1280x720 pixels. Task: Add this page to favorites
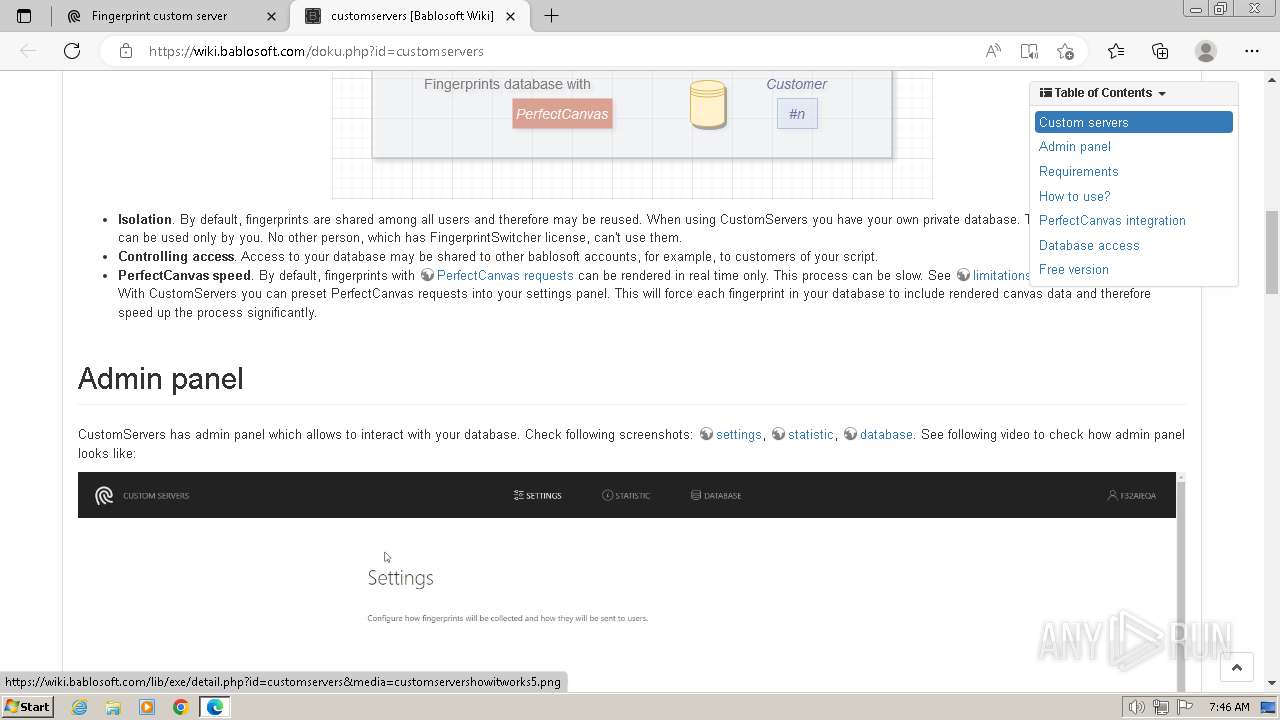pyautogui.click(x=1065, y=51)
